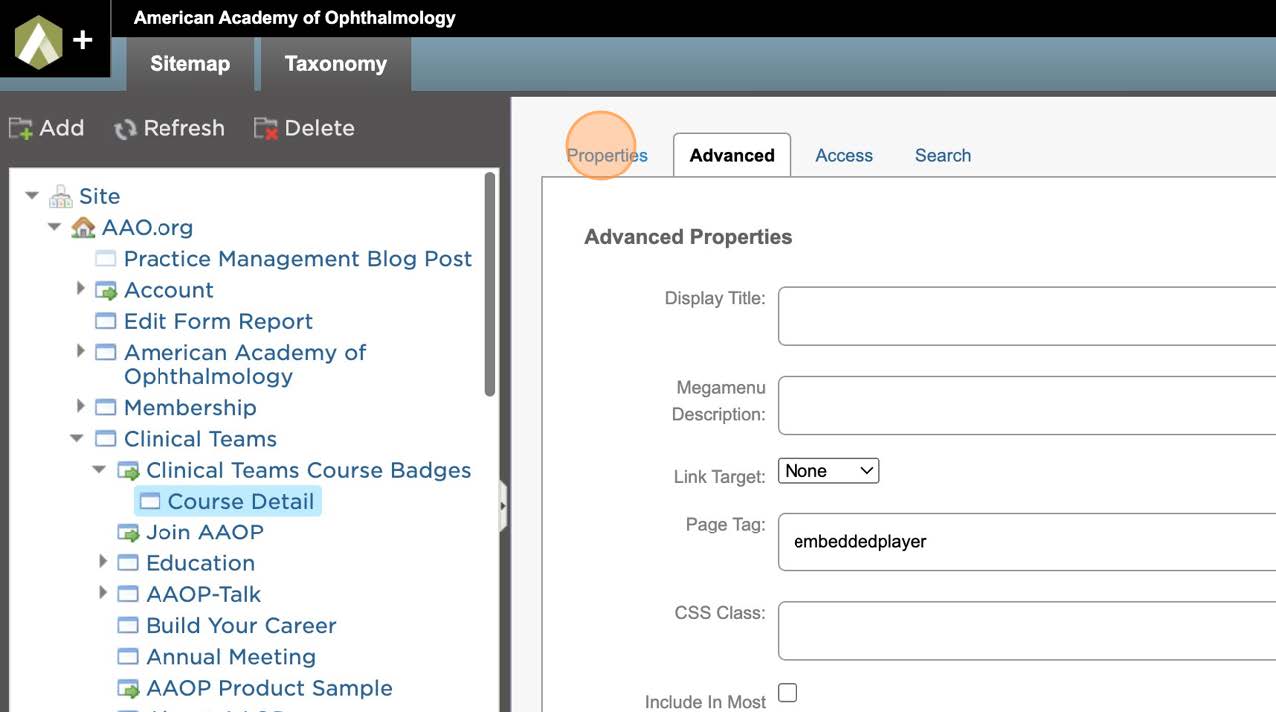Click the Clinical Teams Course Badges redirect icon

coord(128,470)
